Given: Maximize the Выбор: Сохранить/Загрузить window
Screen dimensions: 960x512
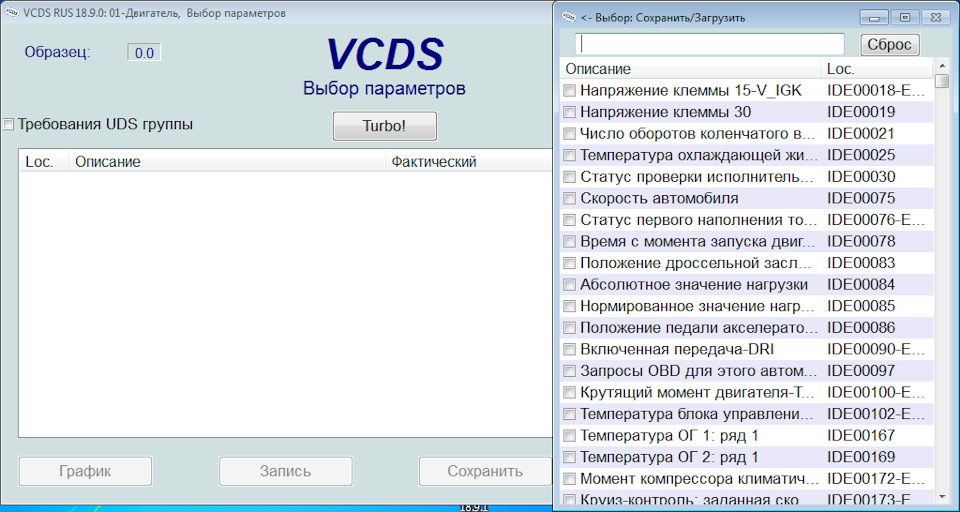Looking at the screenshot, I should point(905,17).
